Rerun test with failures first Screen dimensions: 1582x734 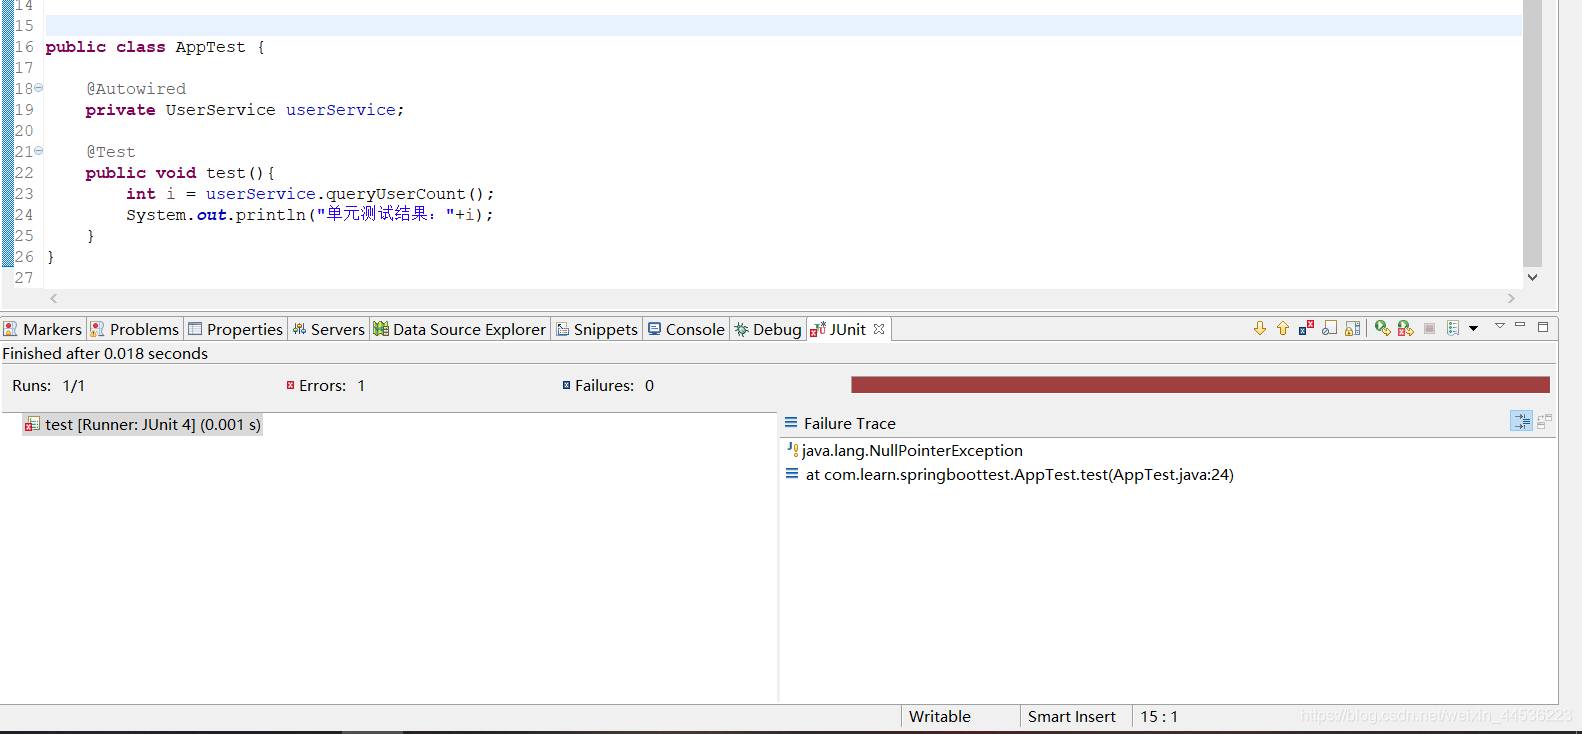[1405, 328]
